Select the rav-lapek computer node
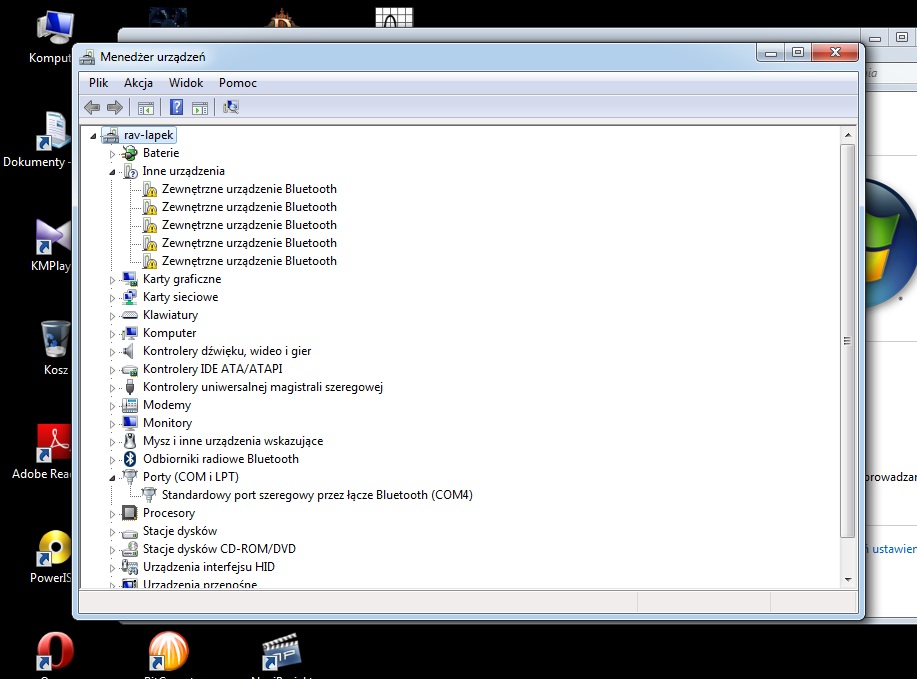This screenshot has height=679, width=917. coord(149,135)
